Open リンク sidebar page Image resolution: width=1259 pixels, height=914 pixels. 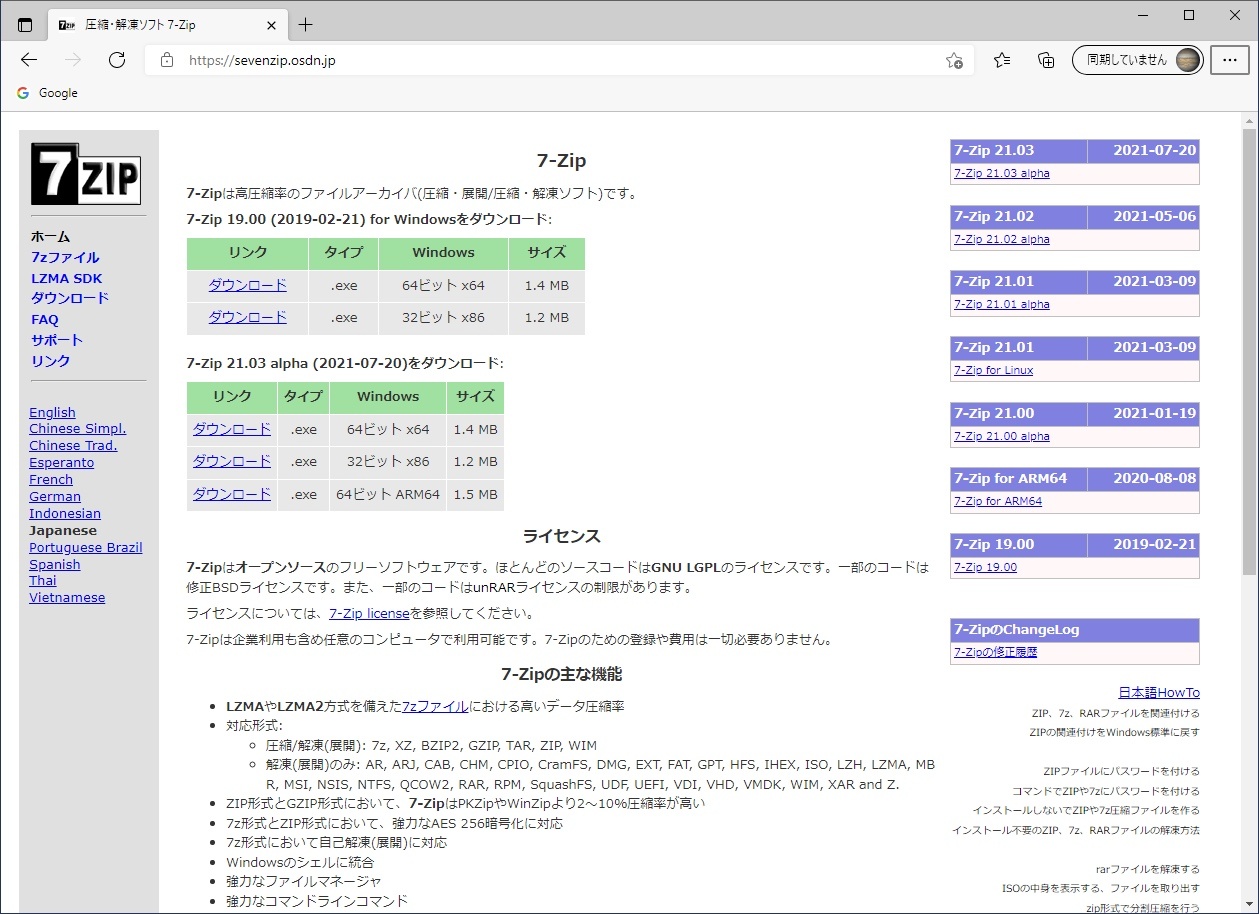point(51,361)
